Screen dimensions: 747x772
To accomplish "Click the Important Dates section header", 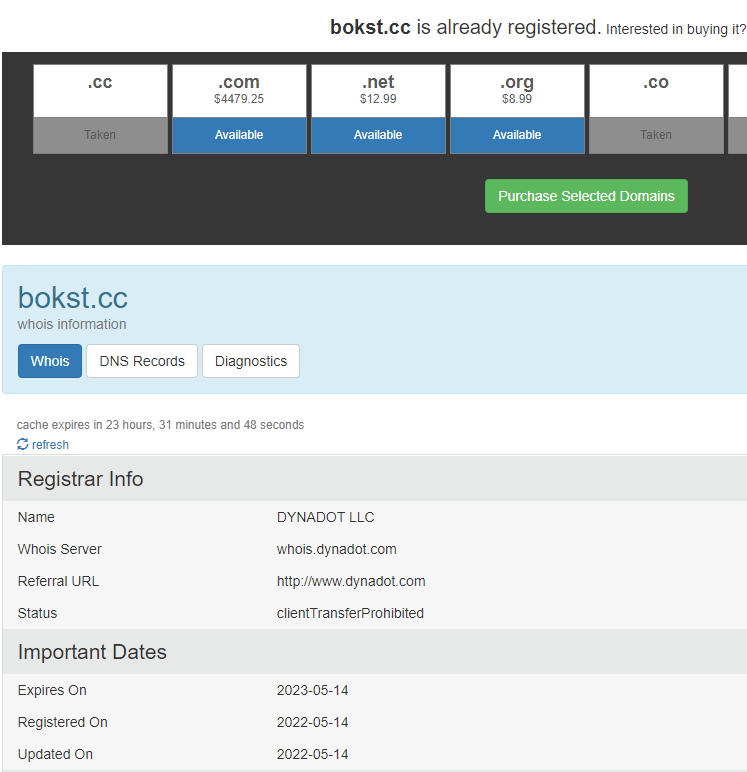I will tap(92, 652).
